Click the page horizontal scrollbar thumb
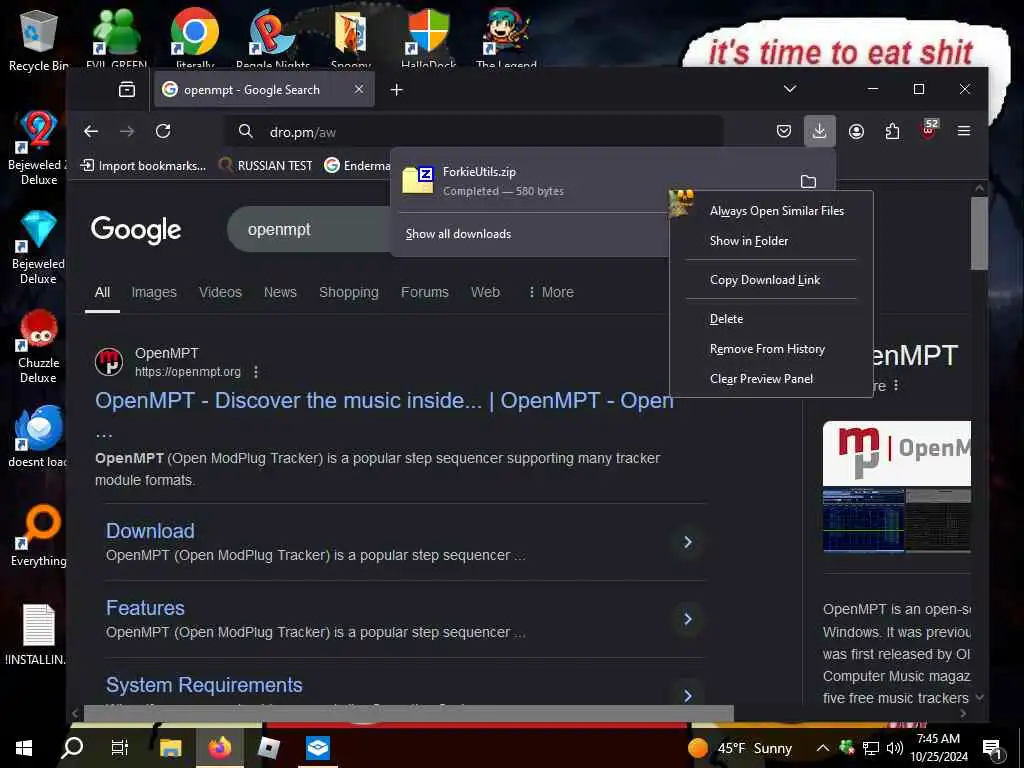 pyautogui.click(x=409, y=713)
